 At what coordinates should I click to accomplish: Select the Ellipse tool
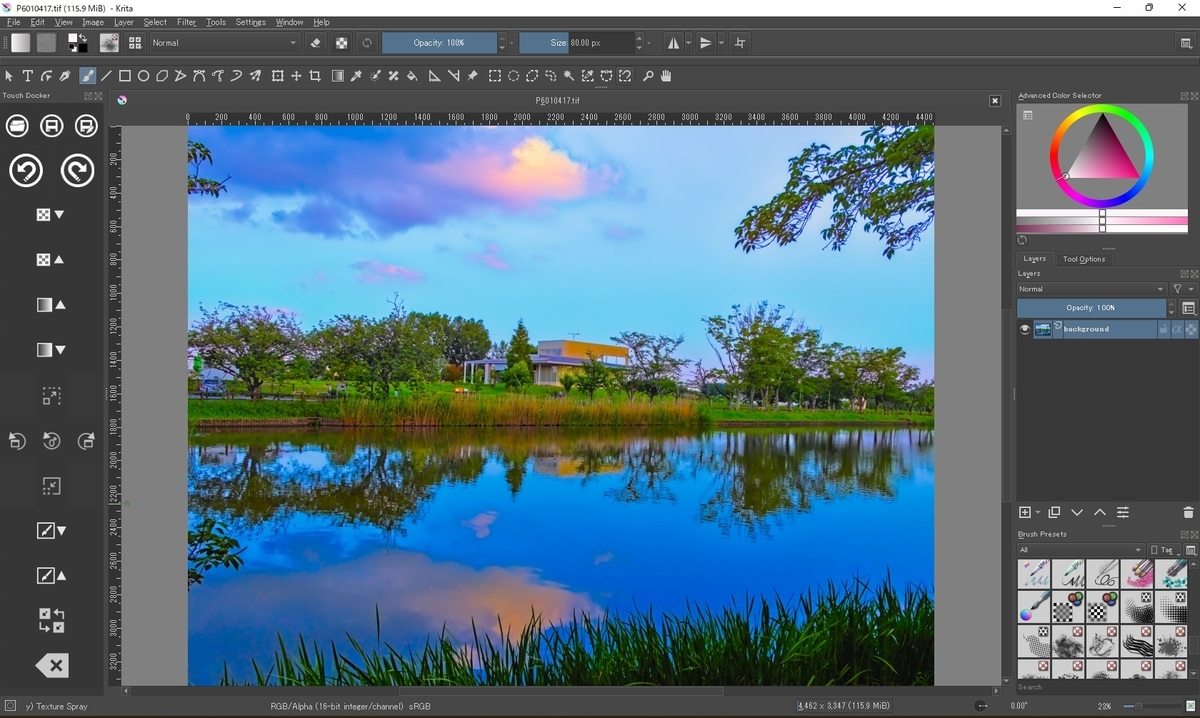[144, 76]
